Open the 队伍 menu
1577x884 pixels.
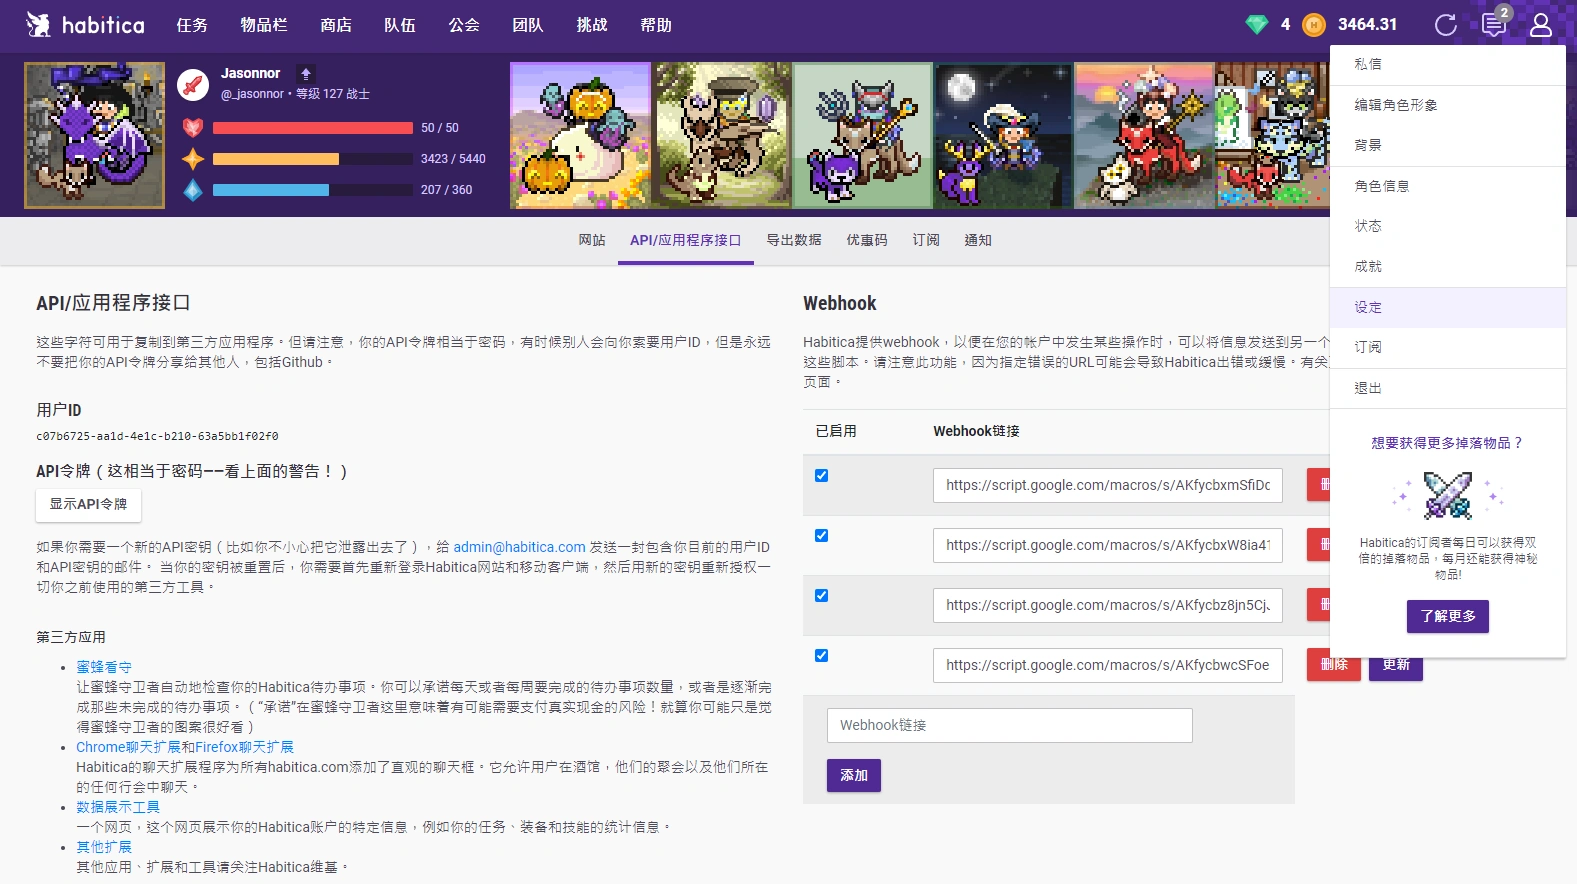click(400, 25)
